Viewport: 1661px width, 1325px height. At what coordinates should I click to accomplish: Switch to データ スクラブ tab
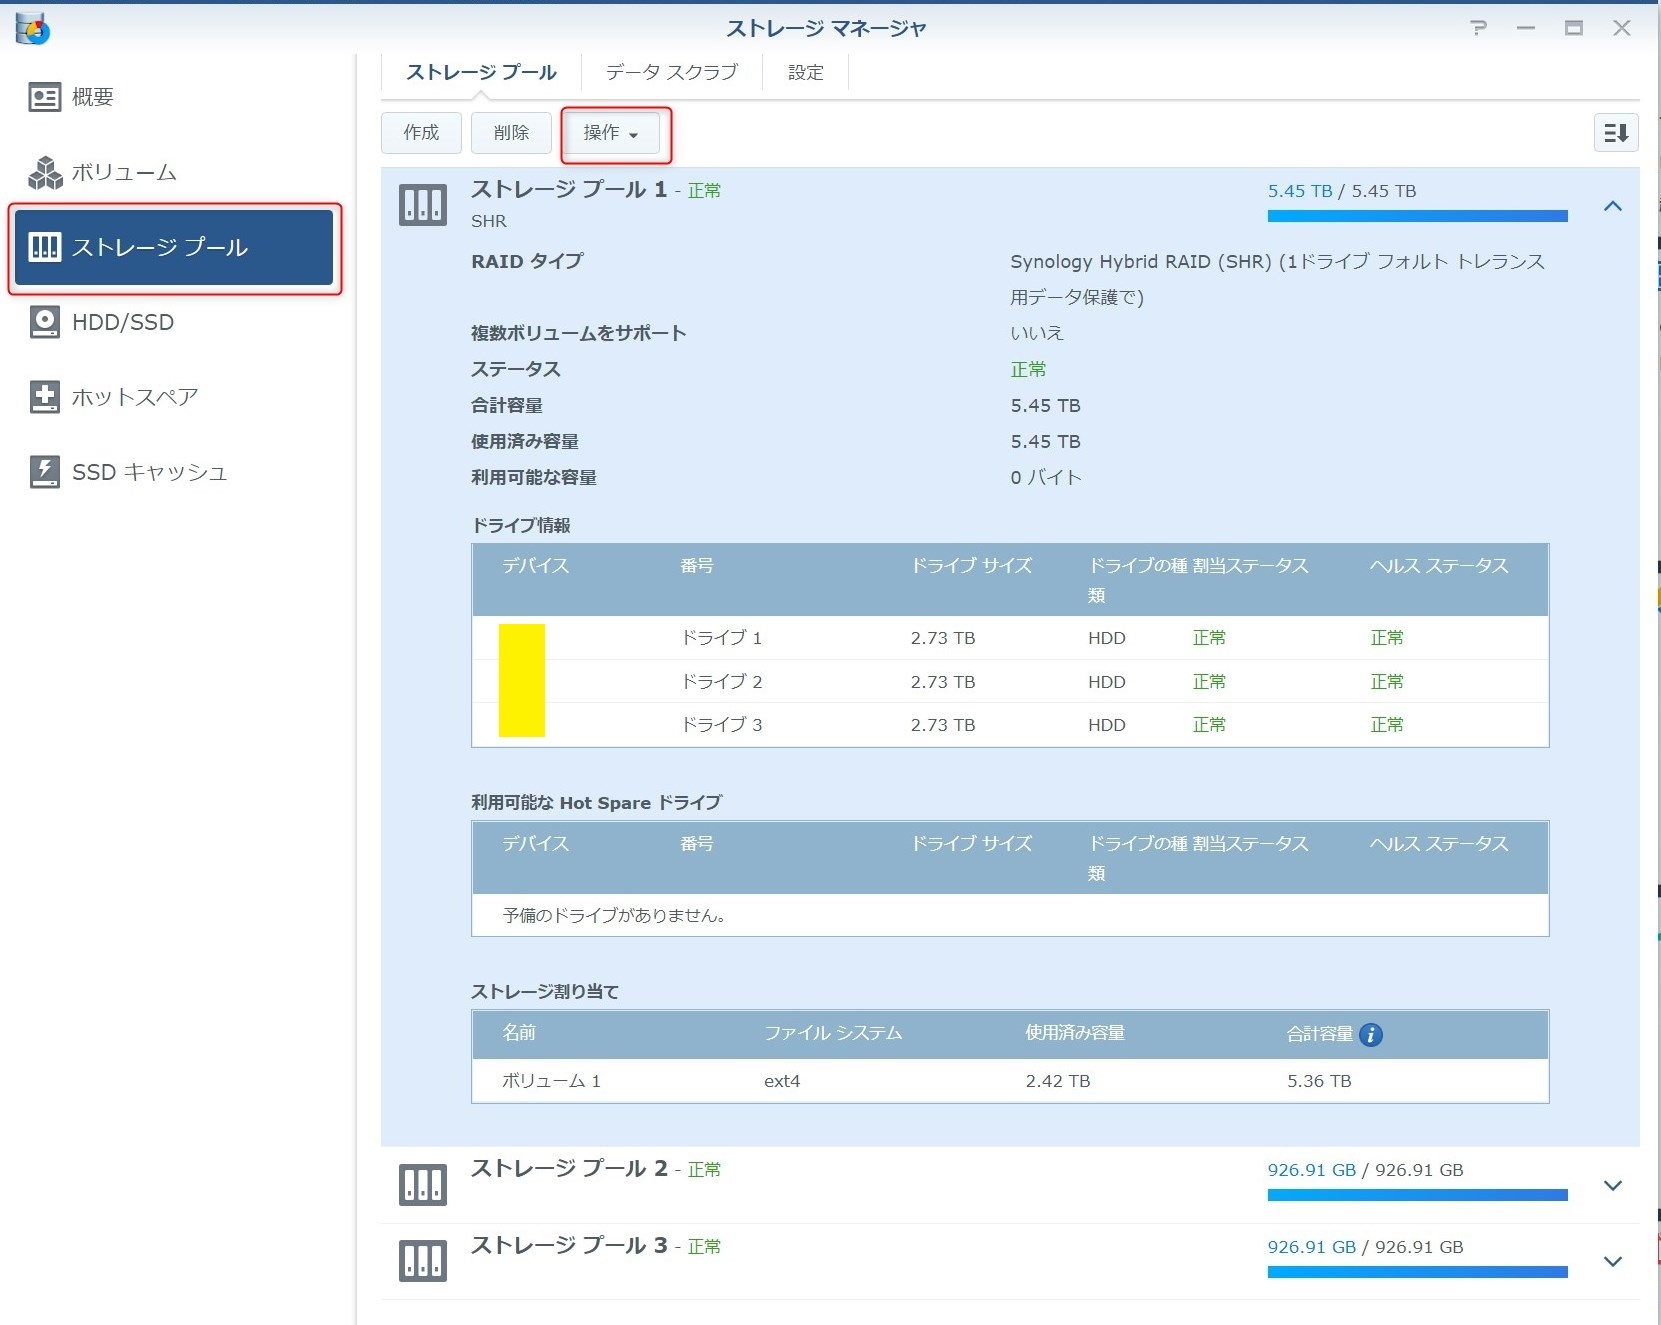coord(671,72)
